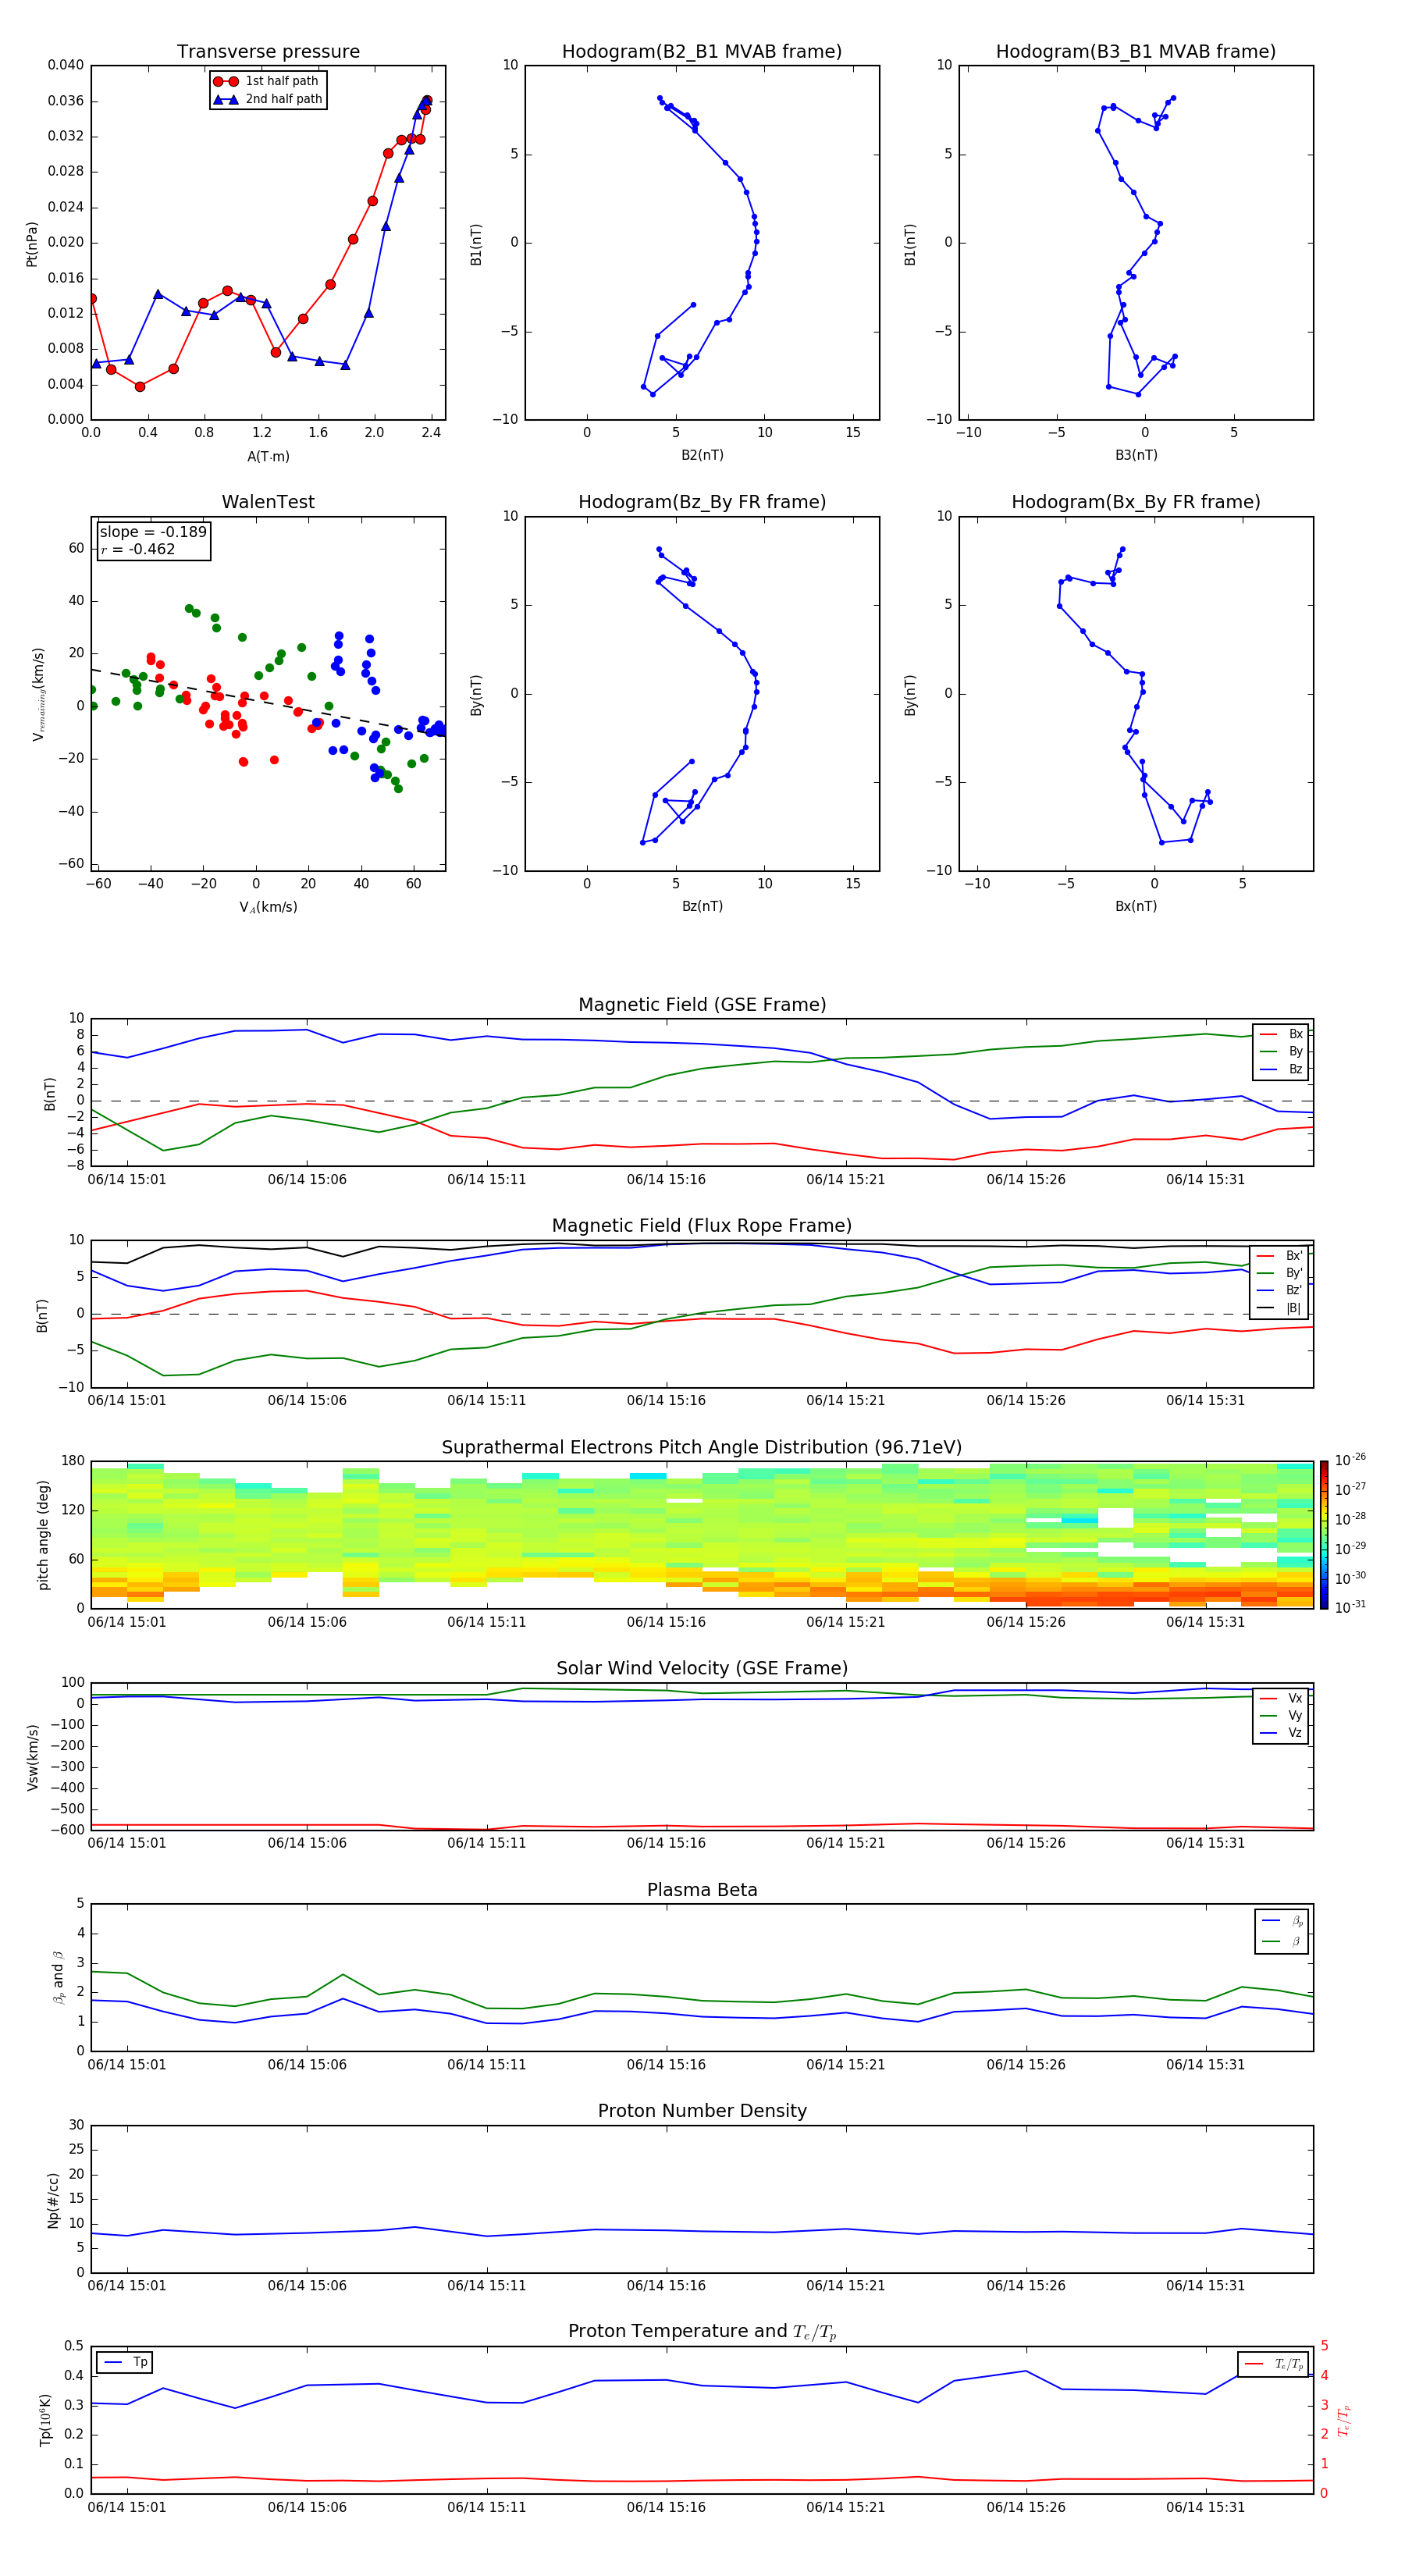
Task: Click the 'Tp(10^6K)' axis label
Action: pos(45,2420)
